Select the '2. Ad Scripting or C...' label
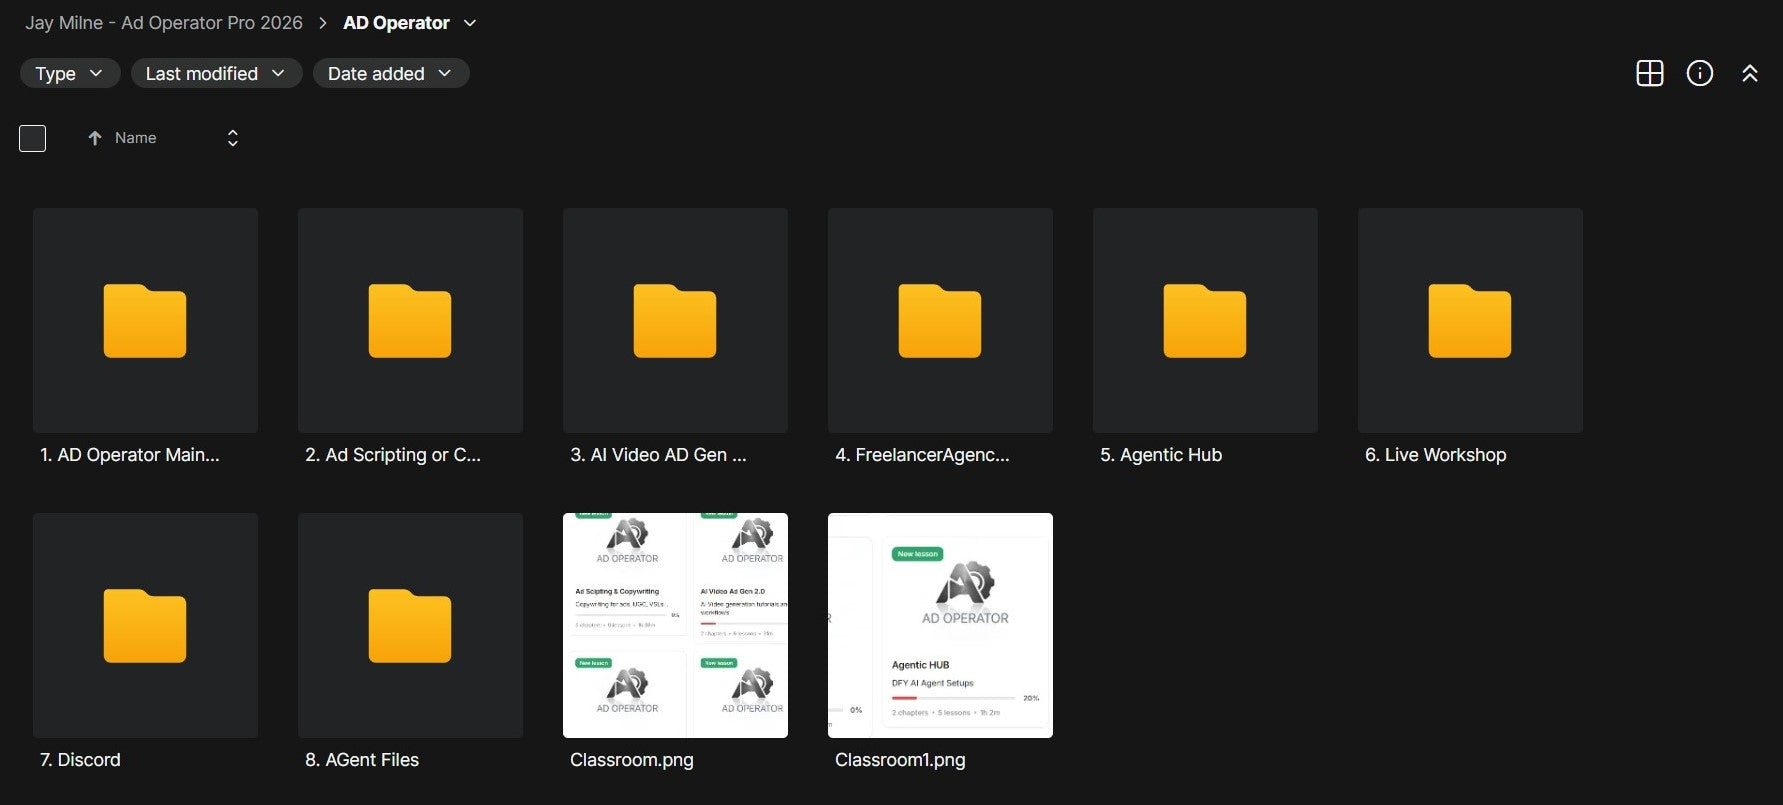Image resolution: width=1783 pixels, height=805 pixels. click(x=393, y=455)
